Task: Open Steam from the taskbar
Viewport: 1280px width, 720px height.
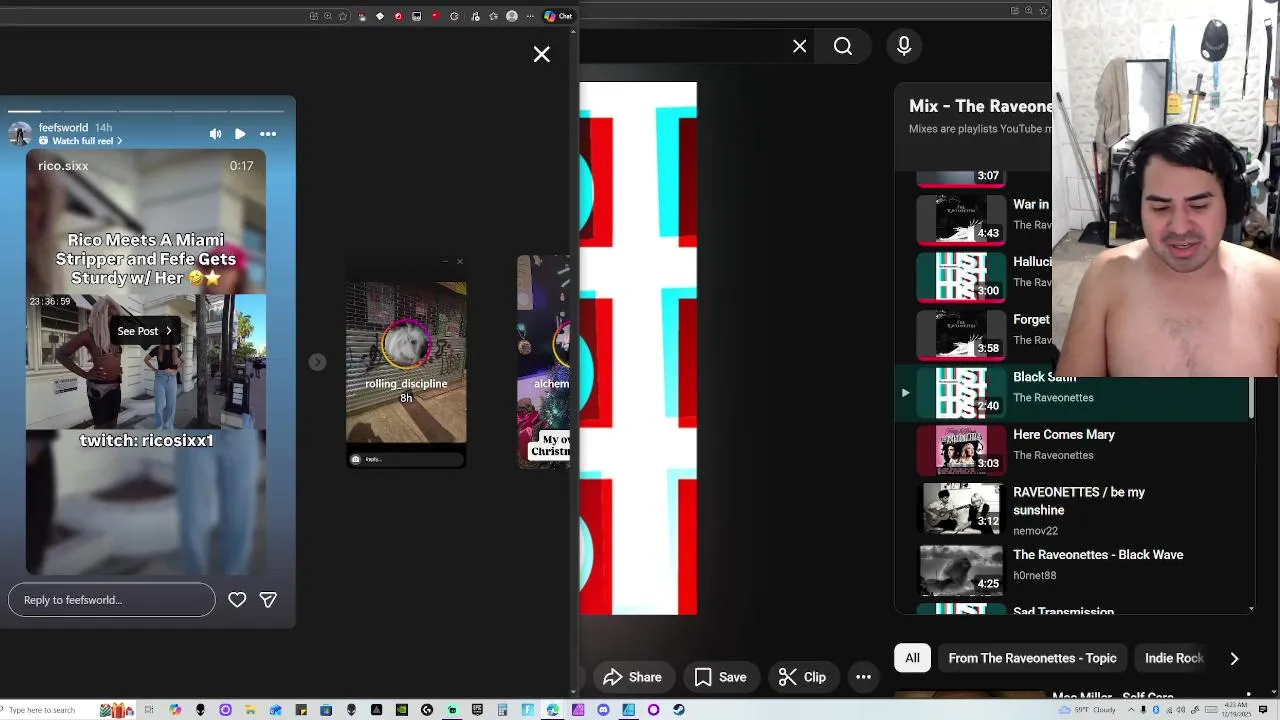Action: click(679, 710)
